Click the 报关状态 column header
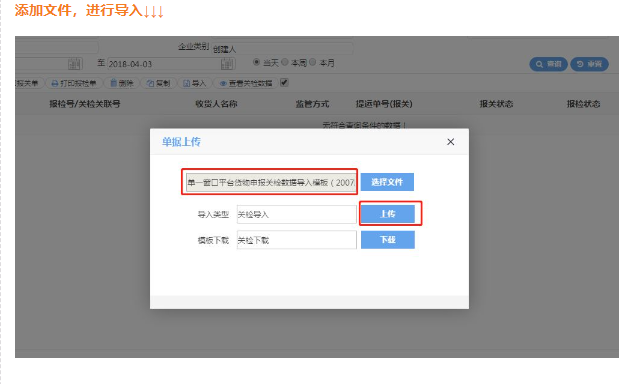Viewport: 633px width, 384px height. coord(496,104)
